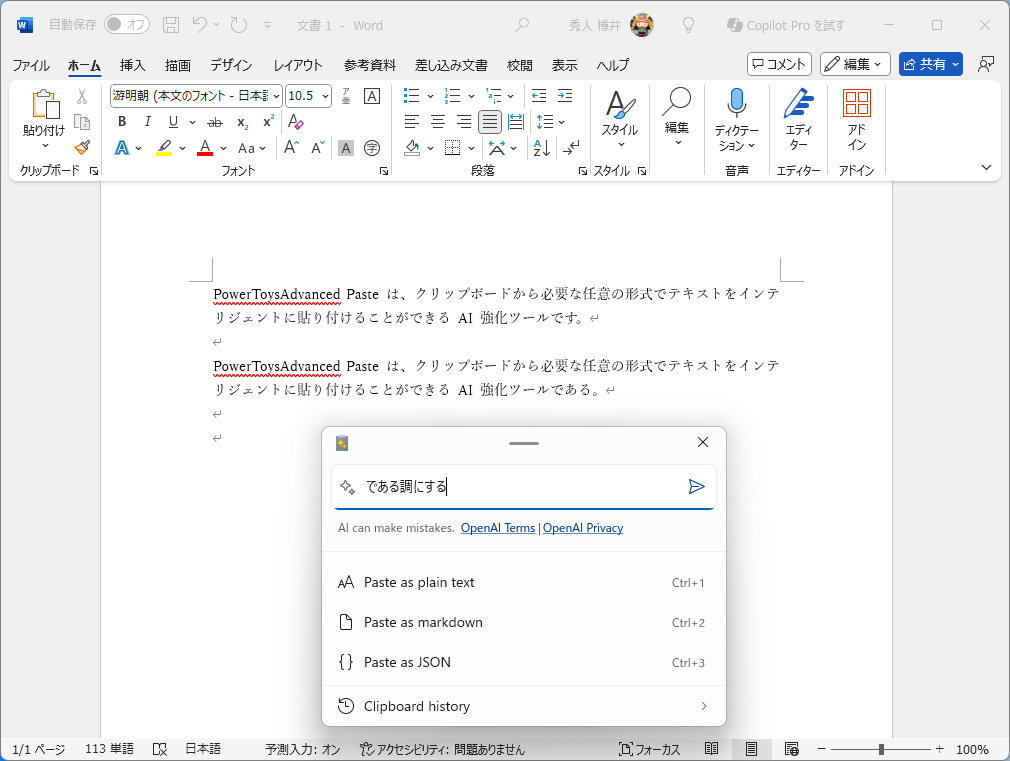The height and width of the screenshot is (761, 1010).
Task: Apply strikethrough to text
Action: point(213,121)
